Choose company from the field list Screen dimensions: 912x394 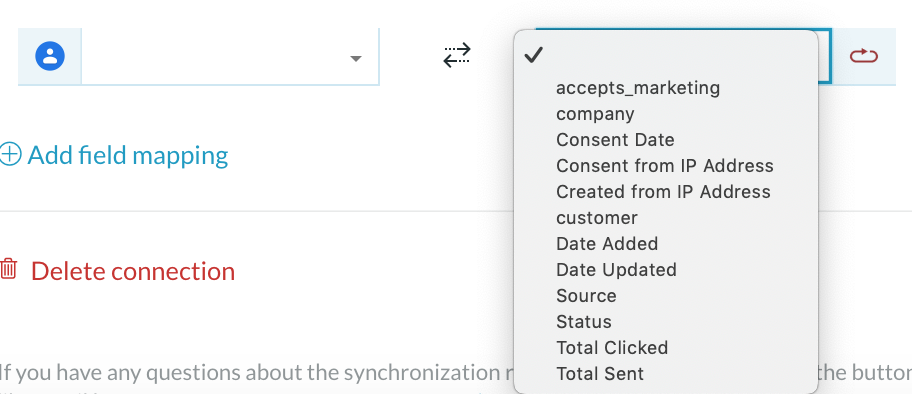pos(595,113)
